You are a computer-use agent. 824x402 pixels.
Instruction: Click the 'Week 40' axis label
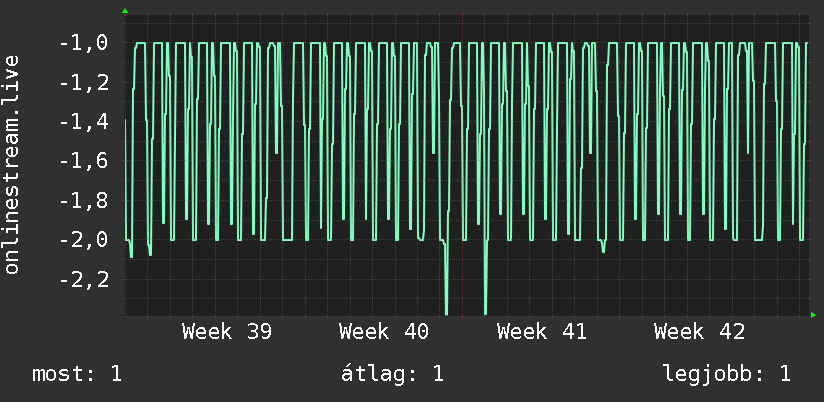[384, 332]
